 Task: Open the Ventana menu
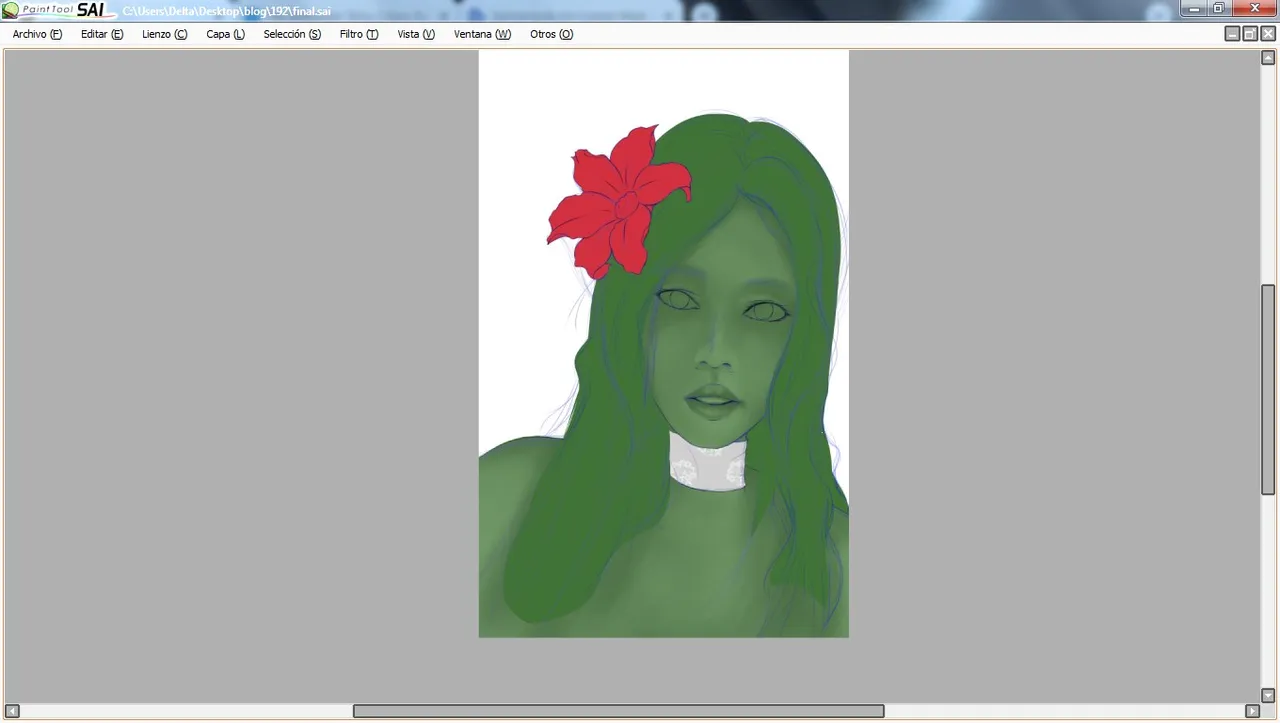click(482, 34)
